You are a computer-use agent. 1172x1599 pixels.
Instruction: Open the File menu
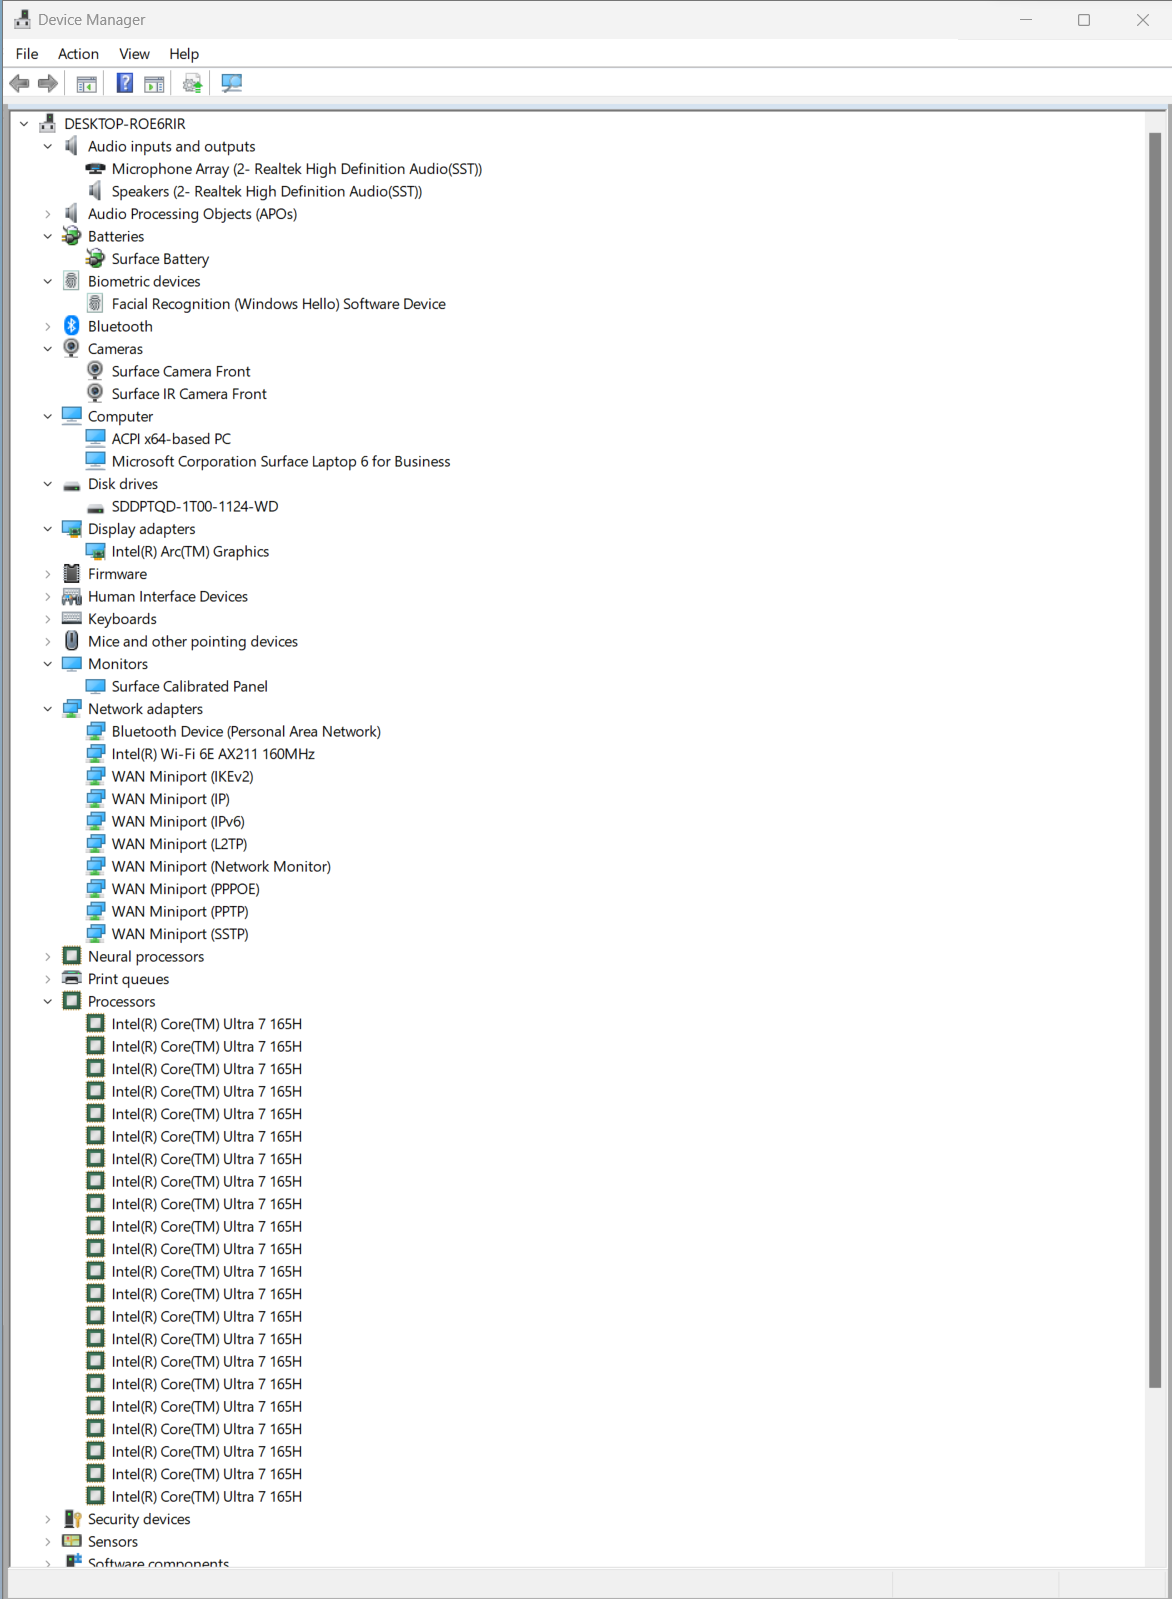(x=27, y=54)
